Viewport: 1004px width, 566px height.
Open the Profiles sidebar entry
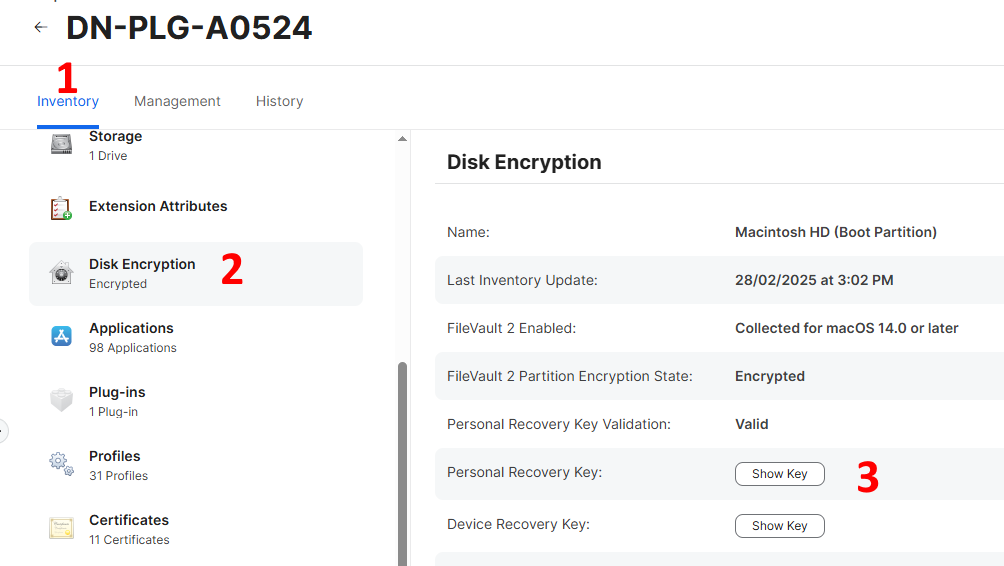point(115,465)
